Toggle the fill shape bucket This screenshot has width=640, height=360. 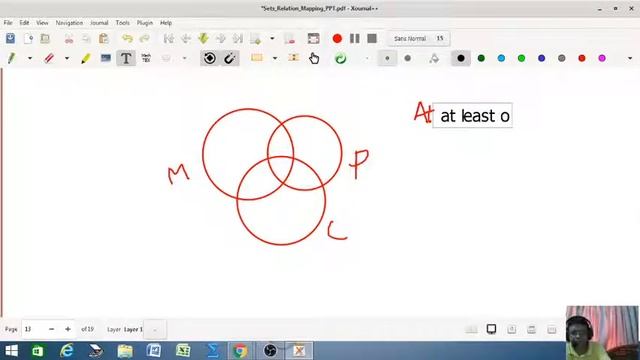coord(434,58)
